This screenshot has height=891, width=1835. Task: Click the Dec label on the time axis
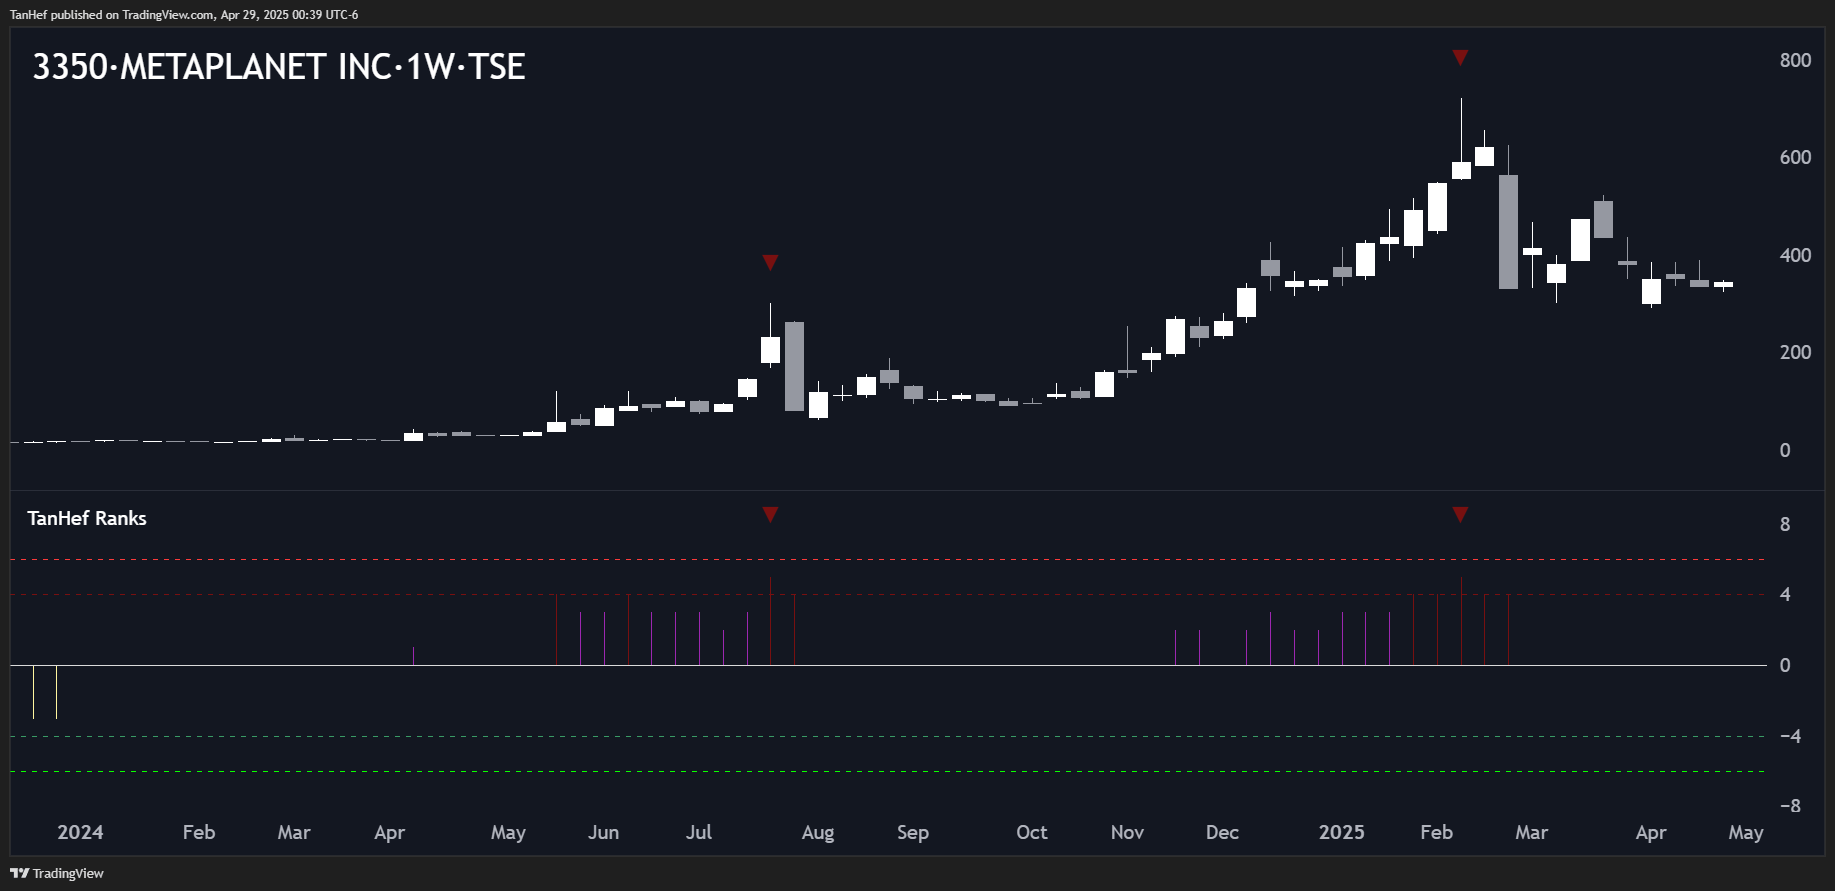[1222, 832]
